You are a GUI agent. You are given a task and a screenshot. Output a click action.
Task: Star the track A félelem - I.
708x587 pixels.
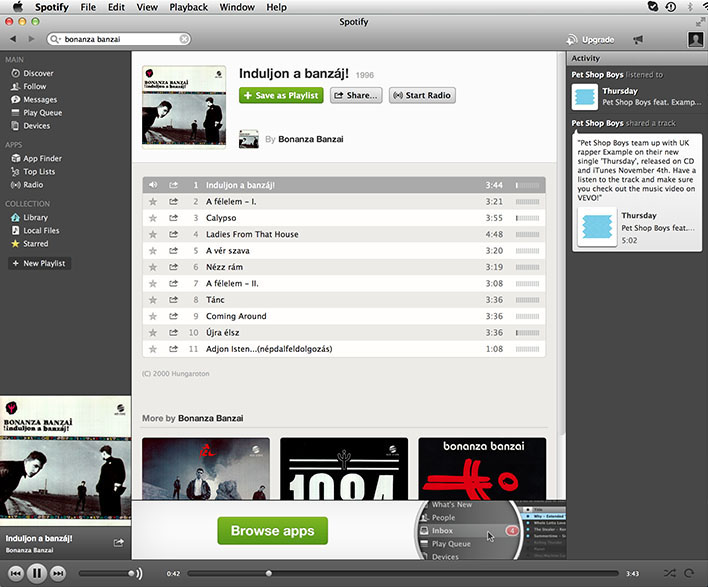[153, 201]
